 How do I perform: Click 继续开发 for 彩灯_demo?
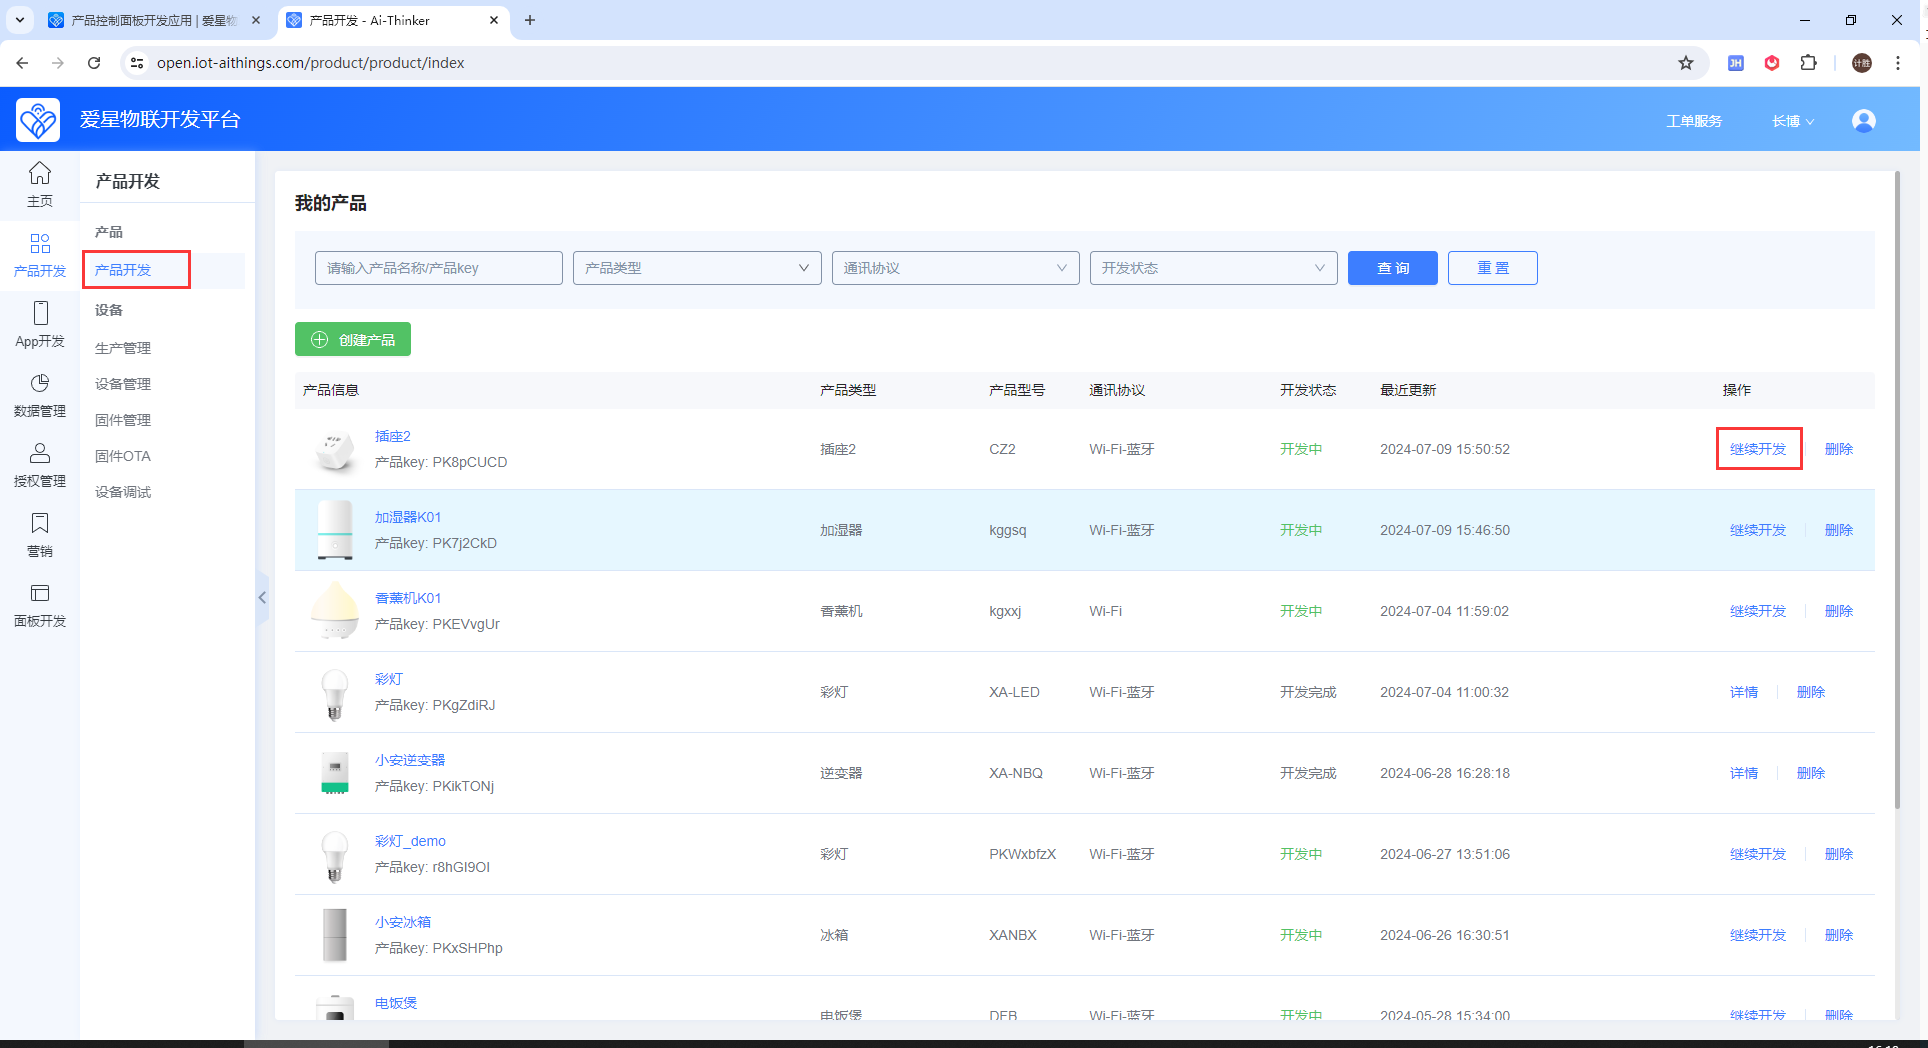(x=1758, y=854)
